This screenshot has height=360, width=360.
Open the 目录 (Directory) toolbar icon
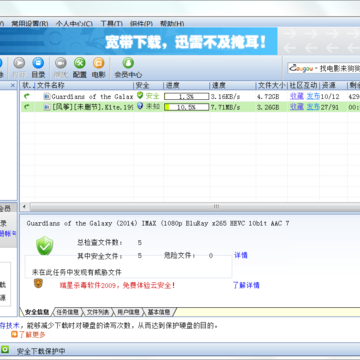click(x=38, y=68)
